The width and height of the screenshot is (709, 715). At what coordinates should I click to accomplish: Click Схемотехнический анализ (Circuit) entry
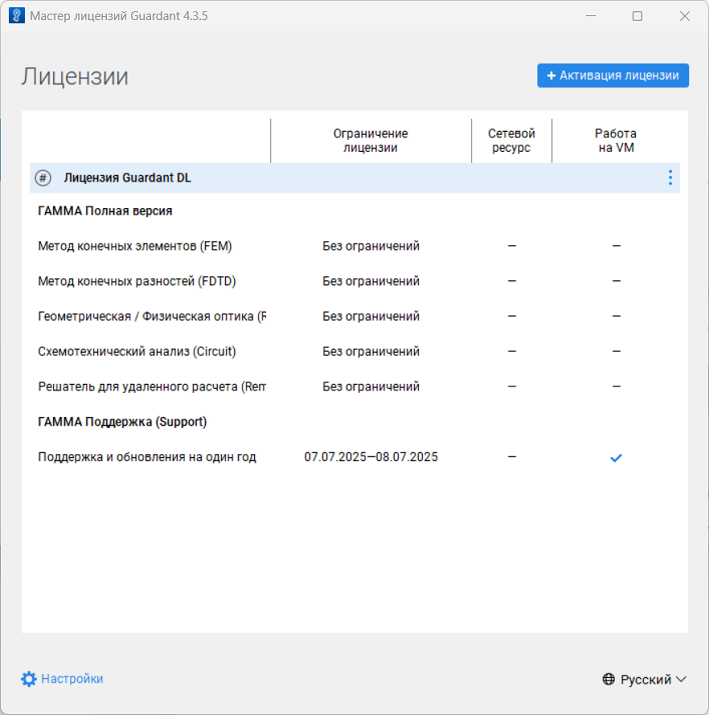[137, 352]
